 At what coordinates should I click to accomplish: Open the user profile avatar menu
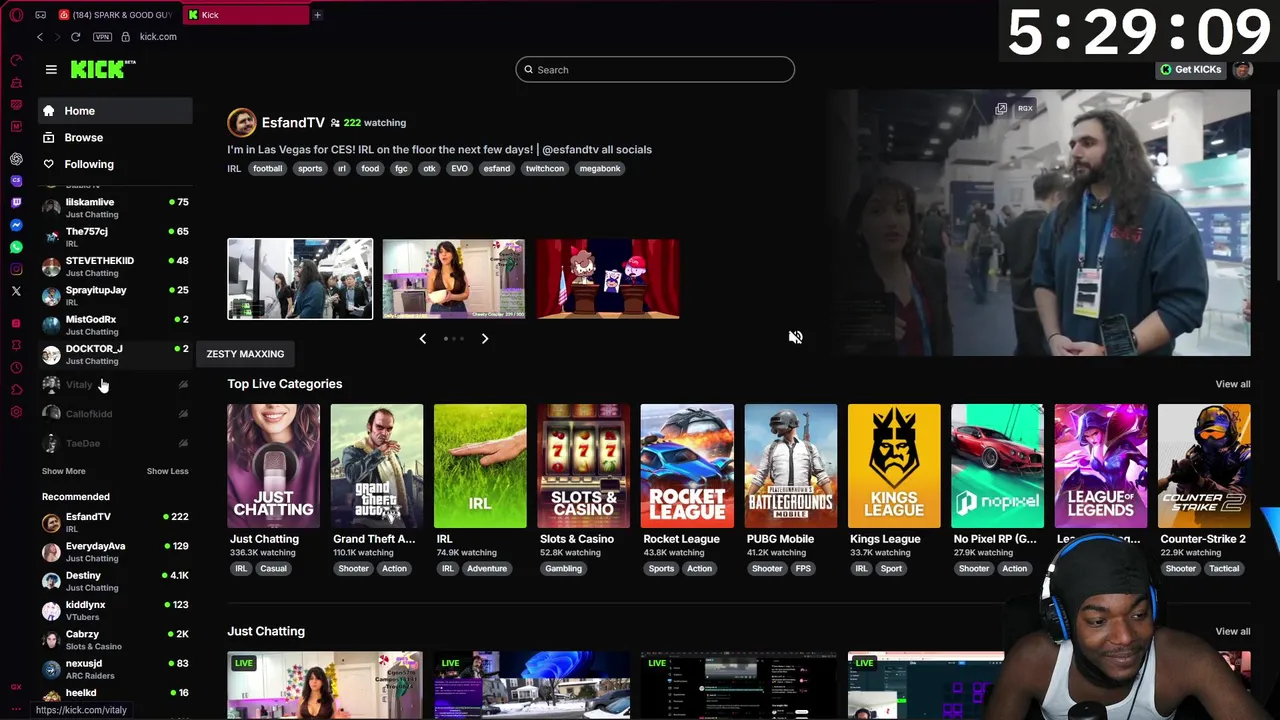1242,70
